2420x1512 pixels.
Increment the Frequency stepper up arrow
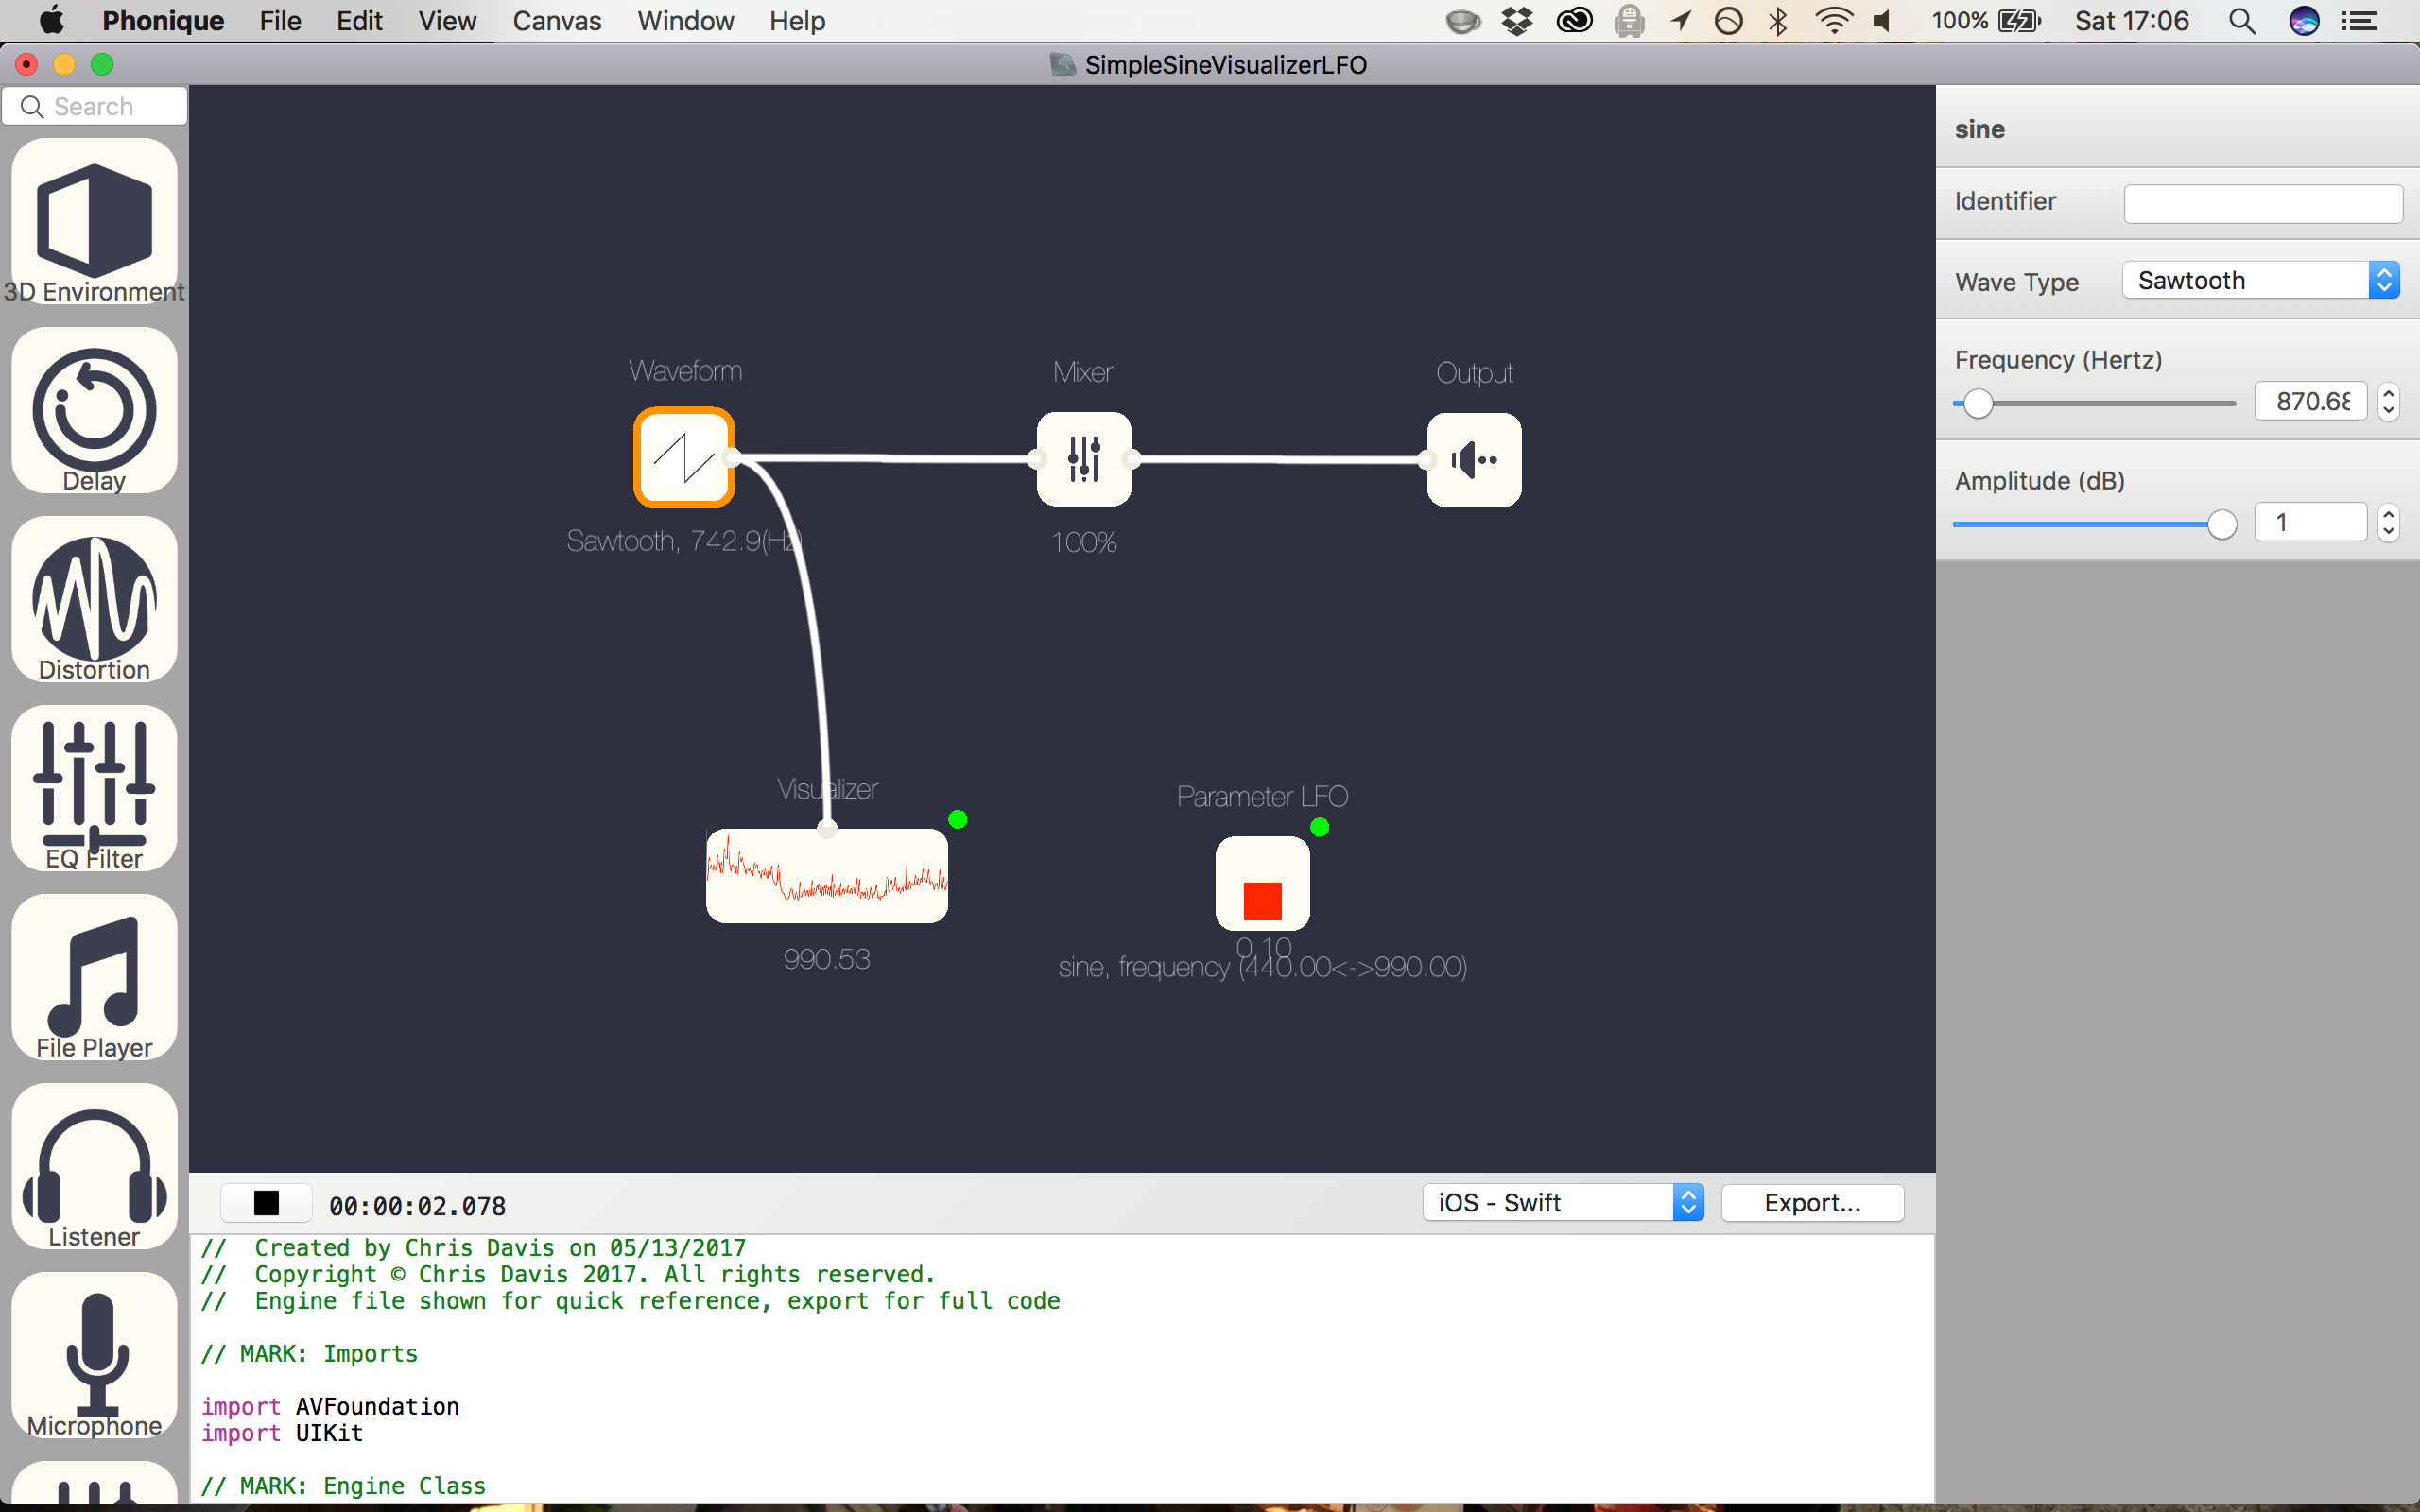pyautogui.click(x=2388, y=392)
